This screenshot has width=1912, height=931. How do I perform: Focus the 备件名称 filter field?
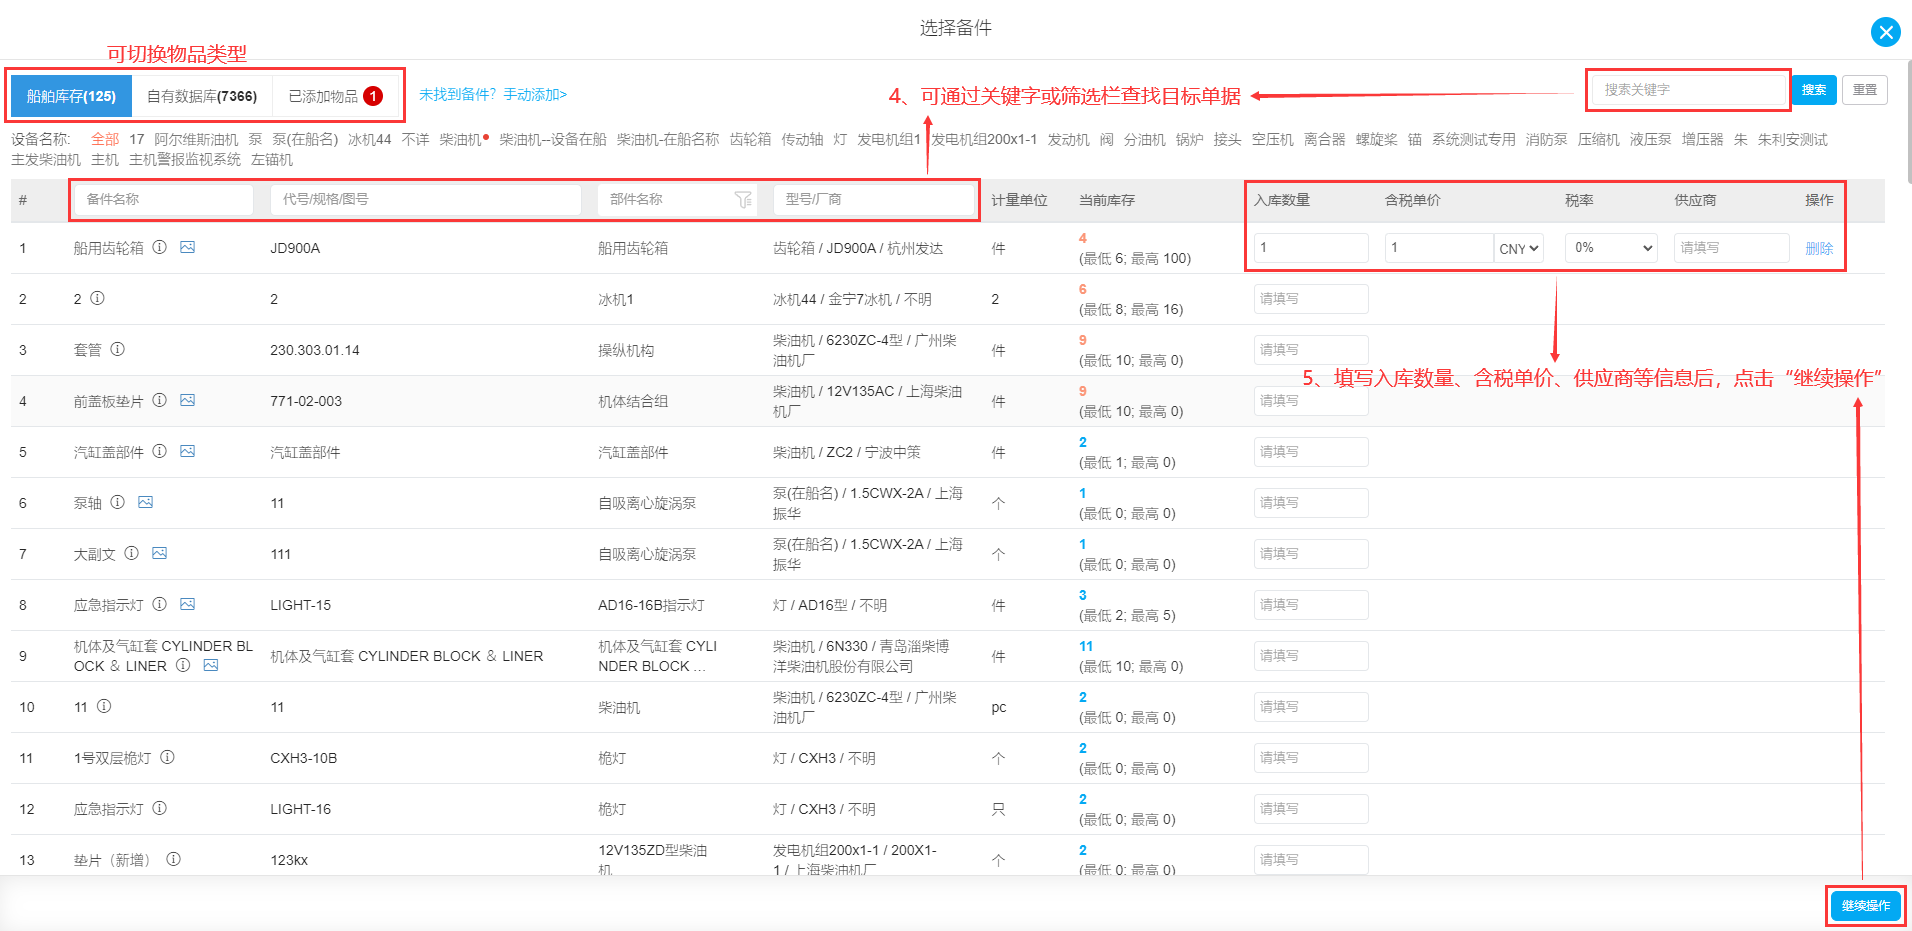tap(163, 199)
